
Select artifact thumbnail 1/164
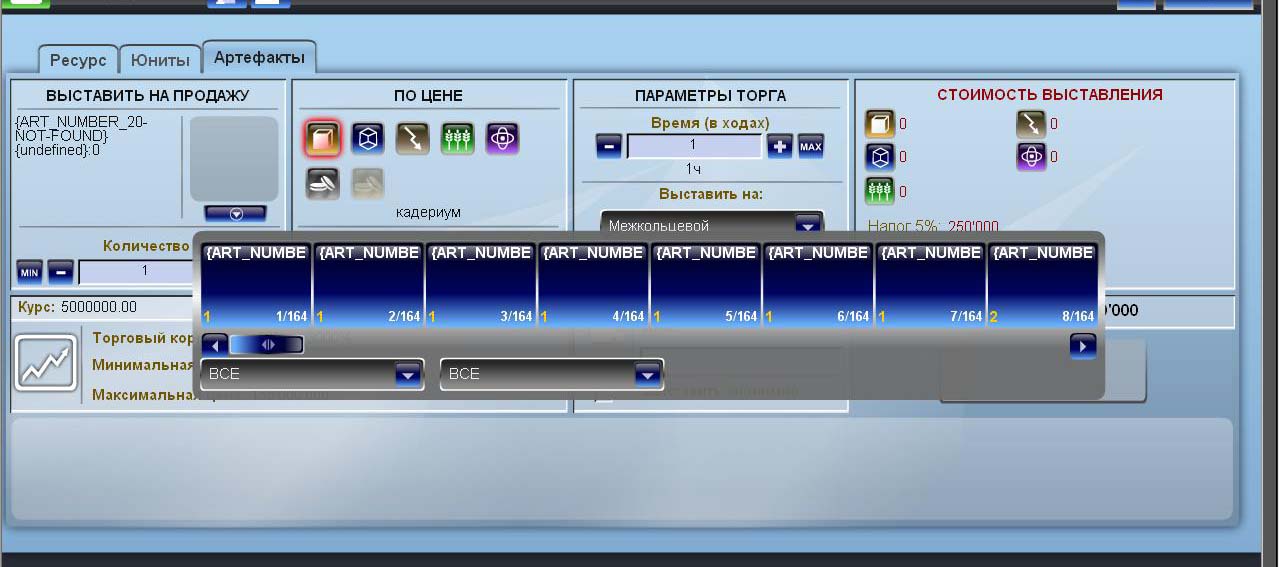256,284
